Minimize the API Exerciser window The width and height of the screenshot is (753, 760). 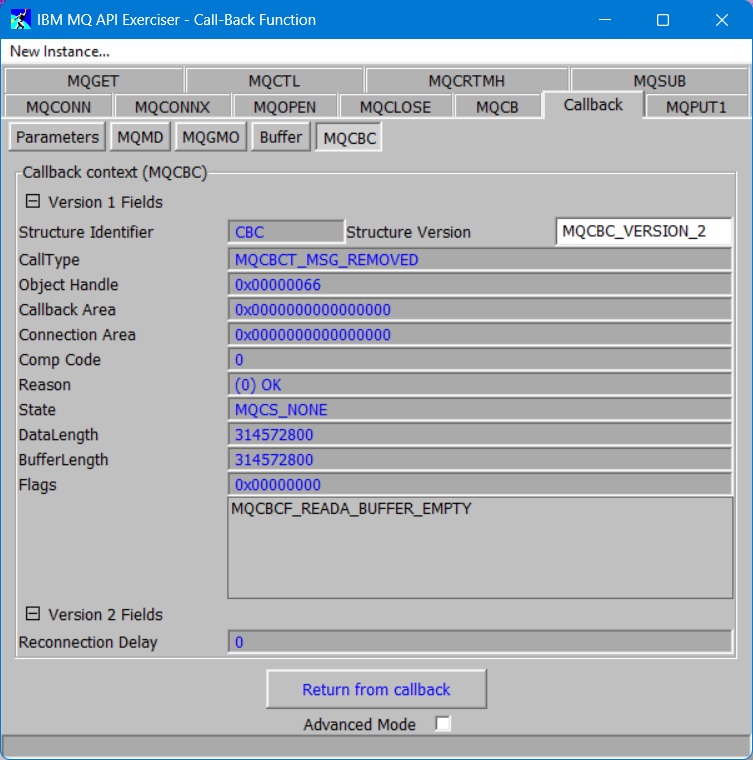click(605, 20)
